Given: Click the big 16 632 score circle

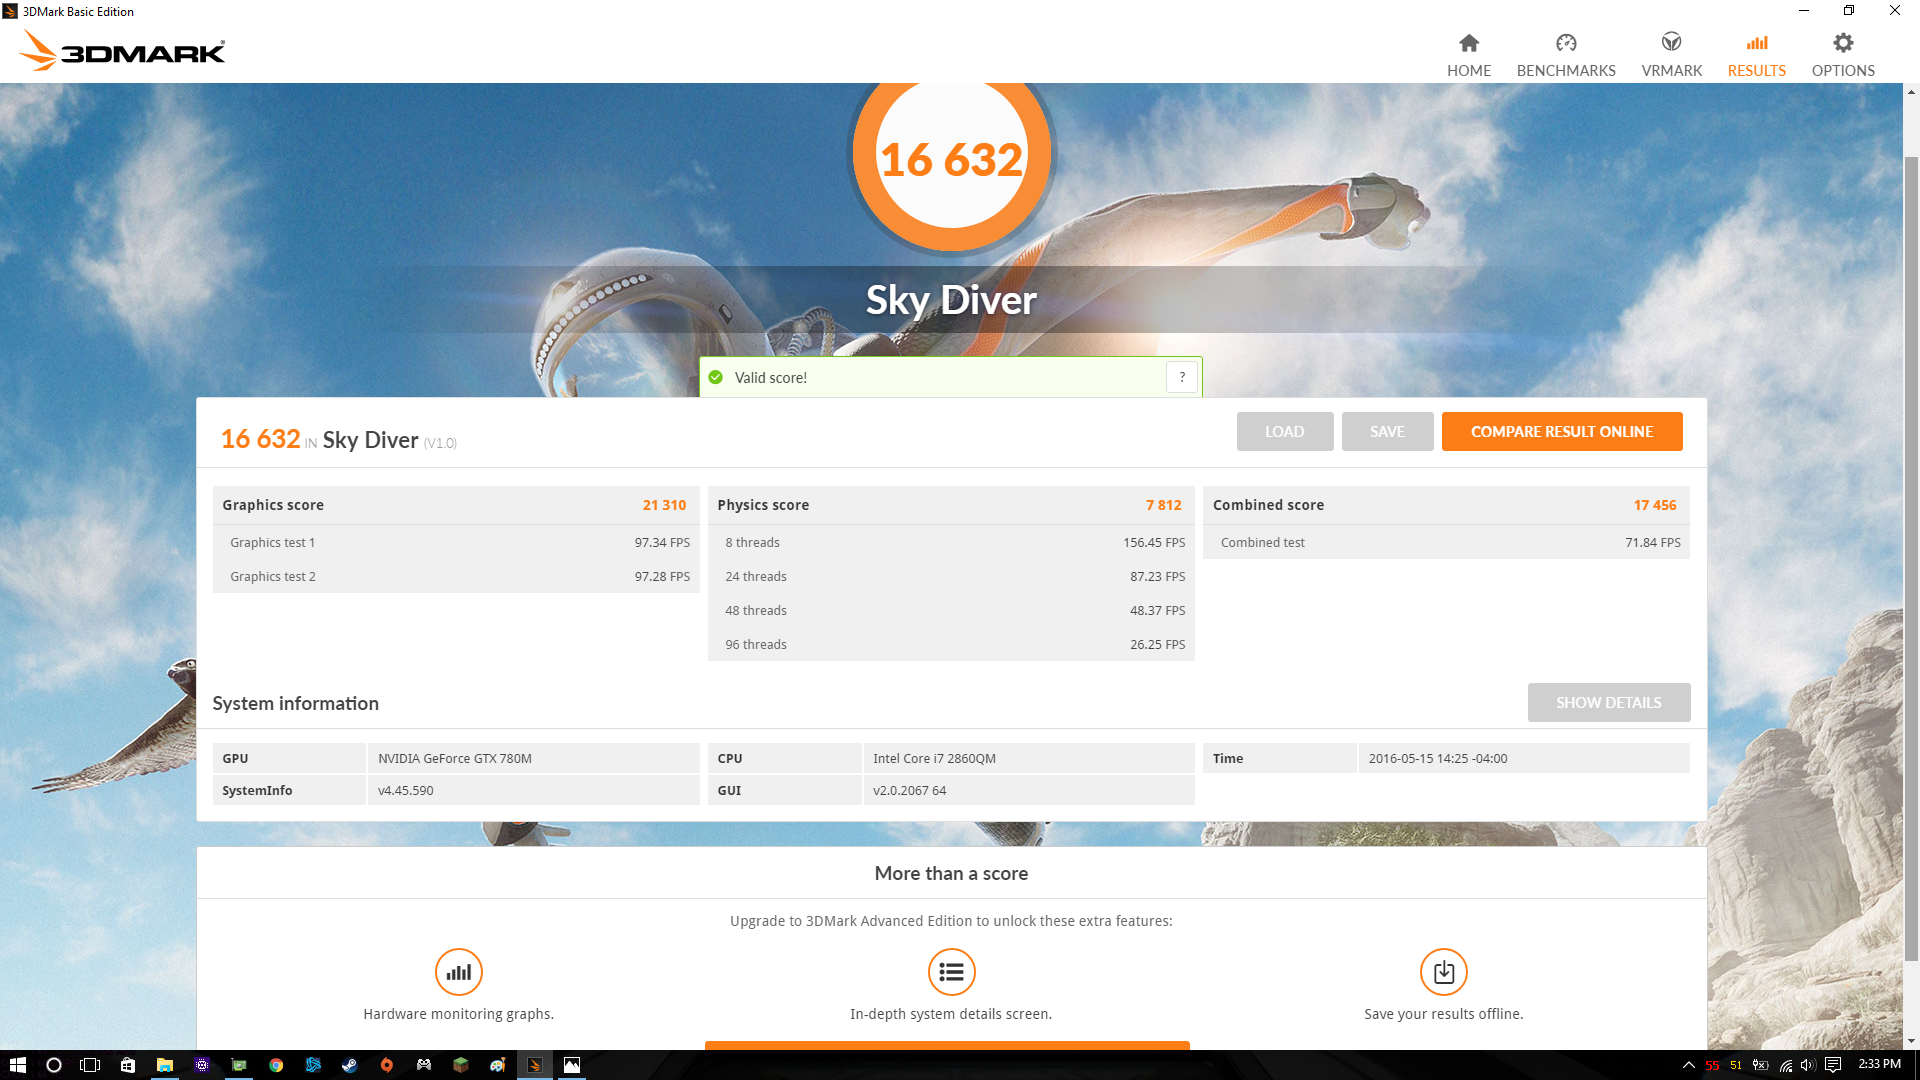Looking at the screenshot, I should pyautogui.click(x=951, y=160).
